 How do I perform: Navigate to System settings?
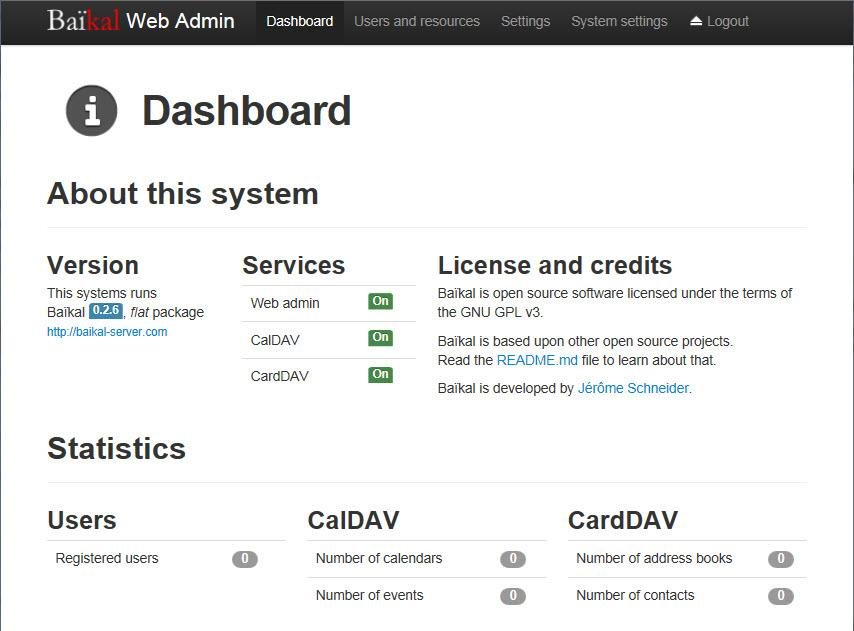click(619, 21)
